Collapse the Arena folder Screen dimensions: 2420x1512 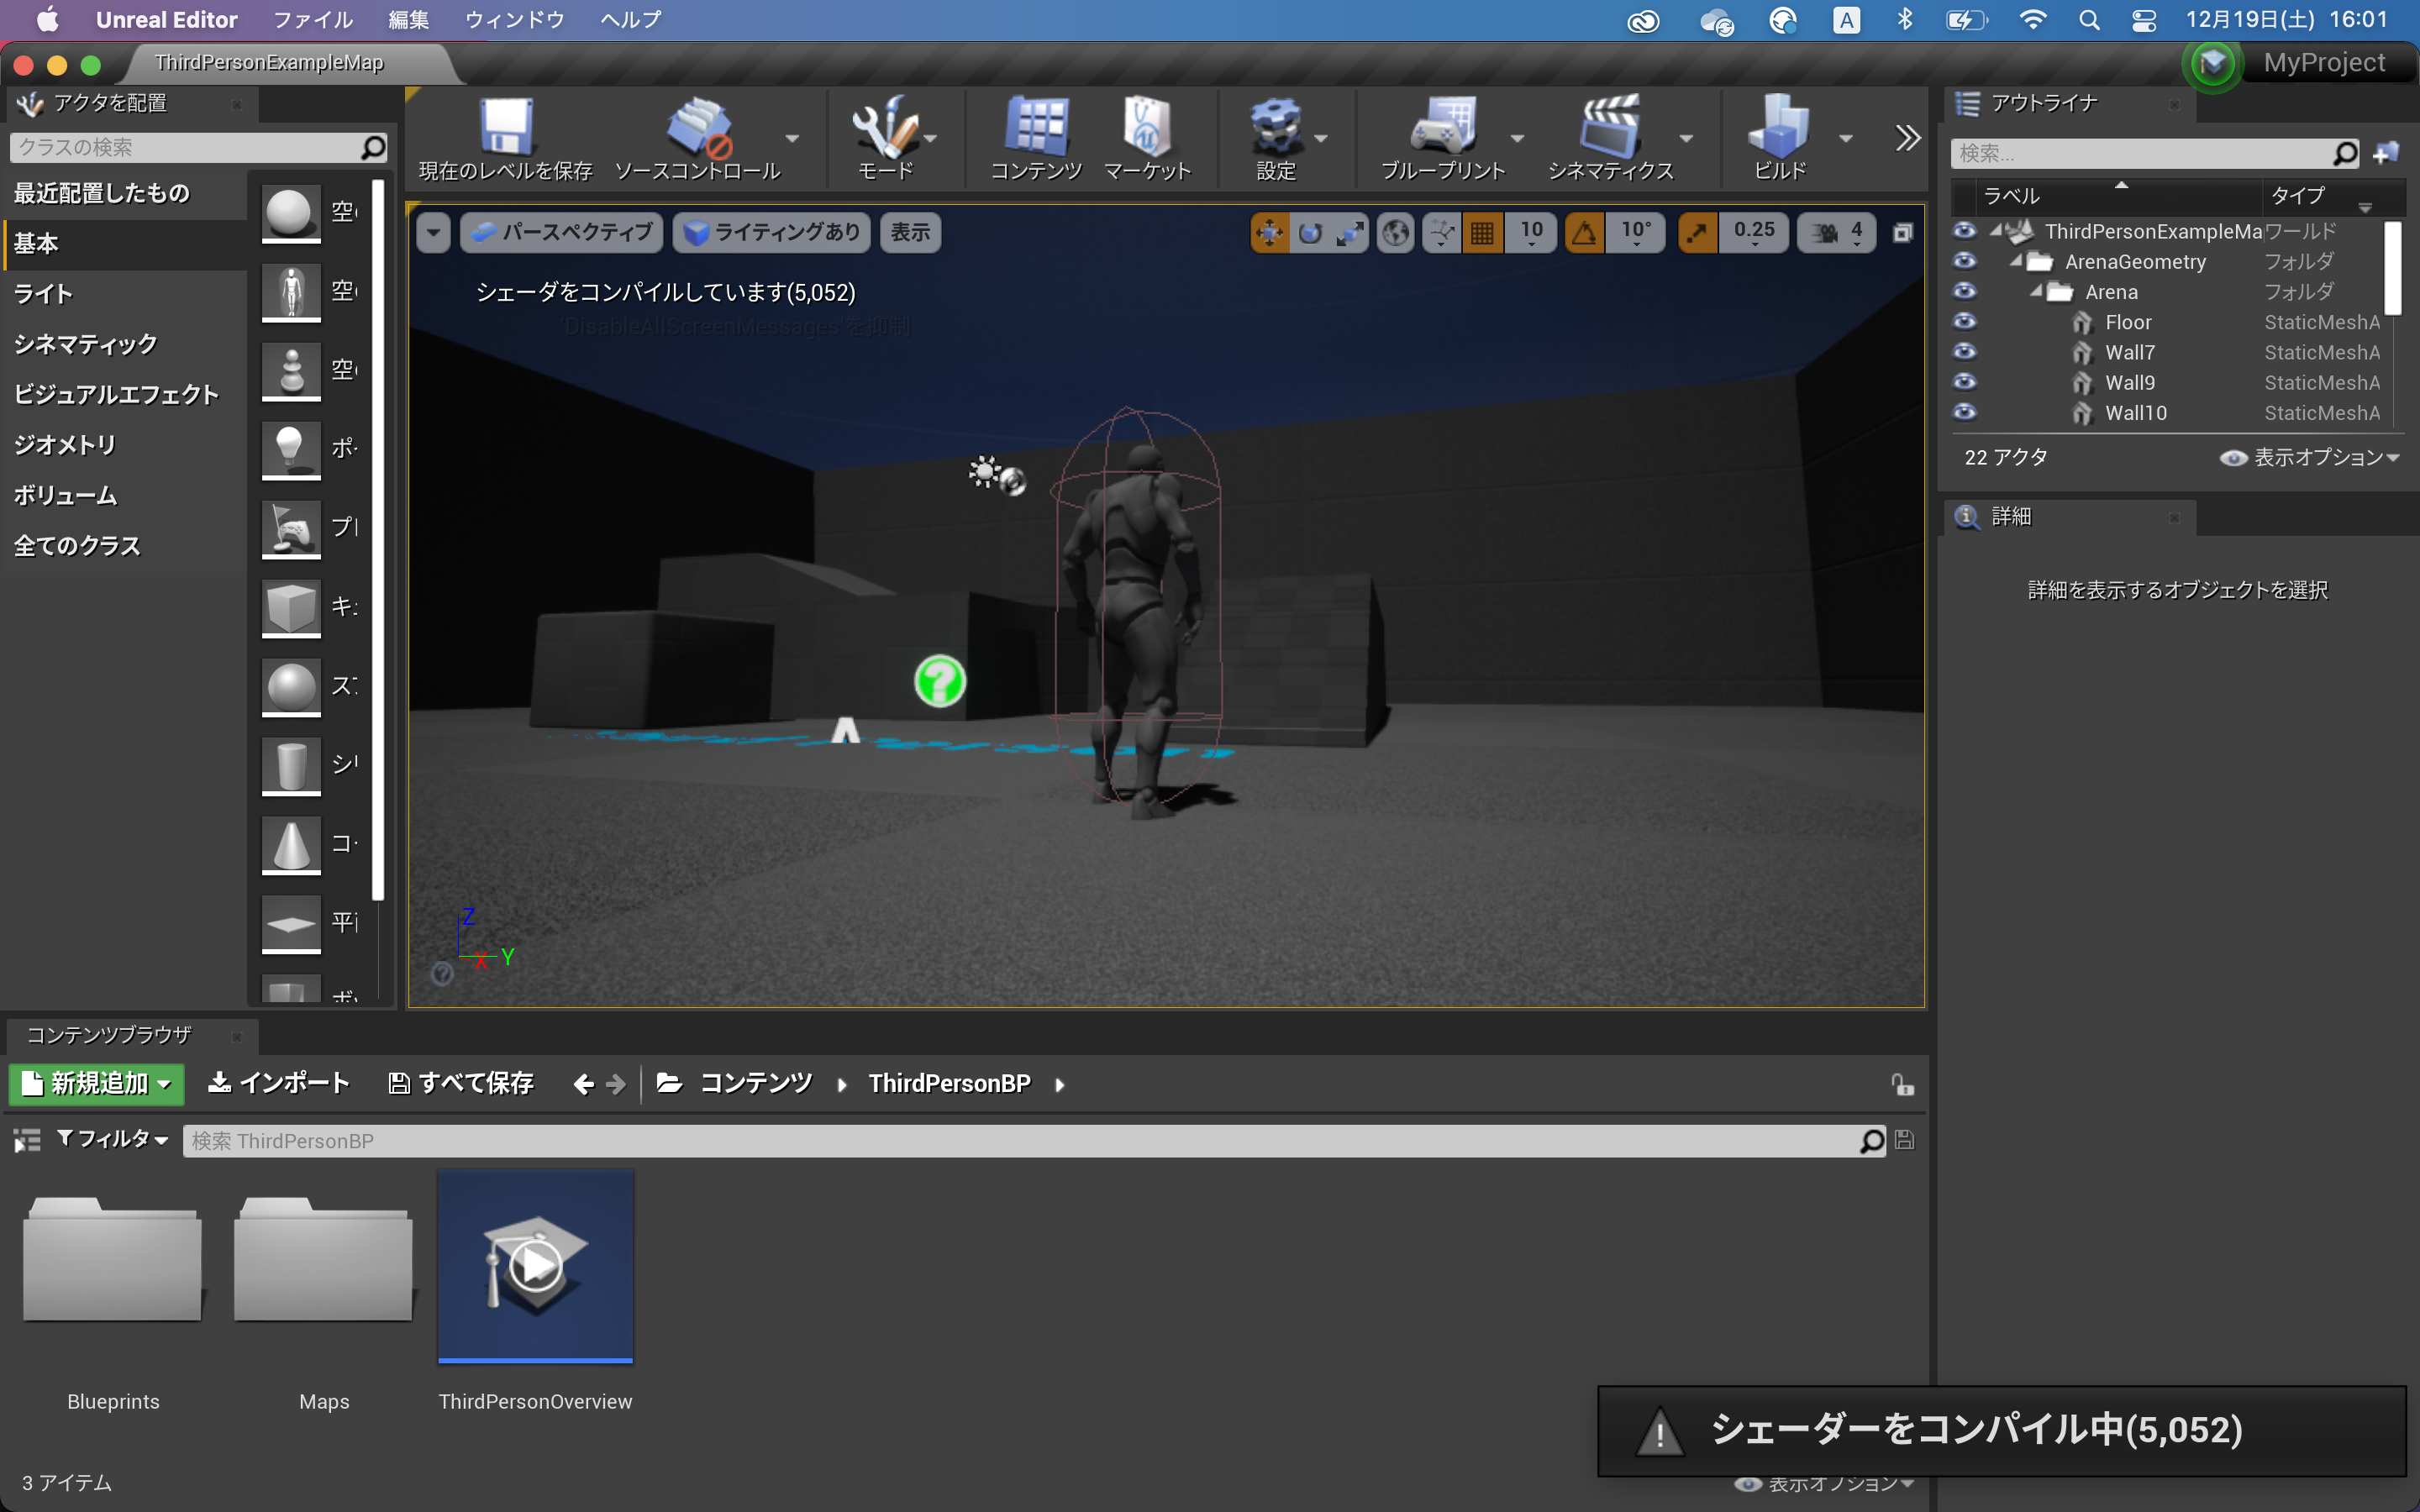coord(2036,291)
